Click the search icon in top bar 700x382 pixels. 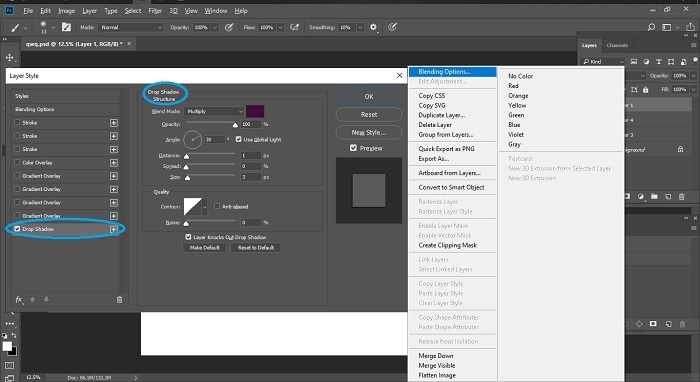(651, 27)
